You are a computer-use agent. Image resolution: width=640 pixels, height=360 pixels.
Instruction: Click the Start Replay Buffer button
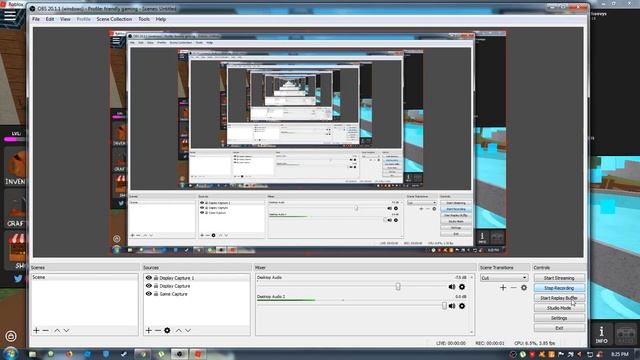(559, 298)
